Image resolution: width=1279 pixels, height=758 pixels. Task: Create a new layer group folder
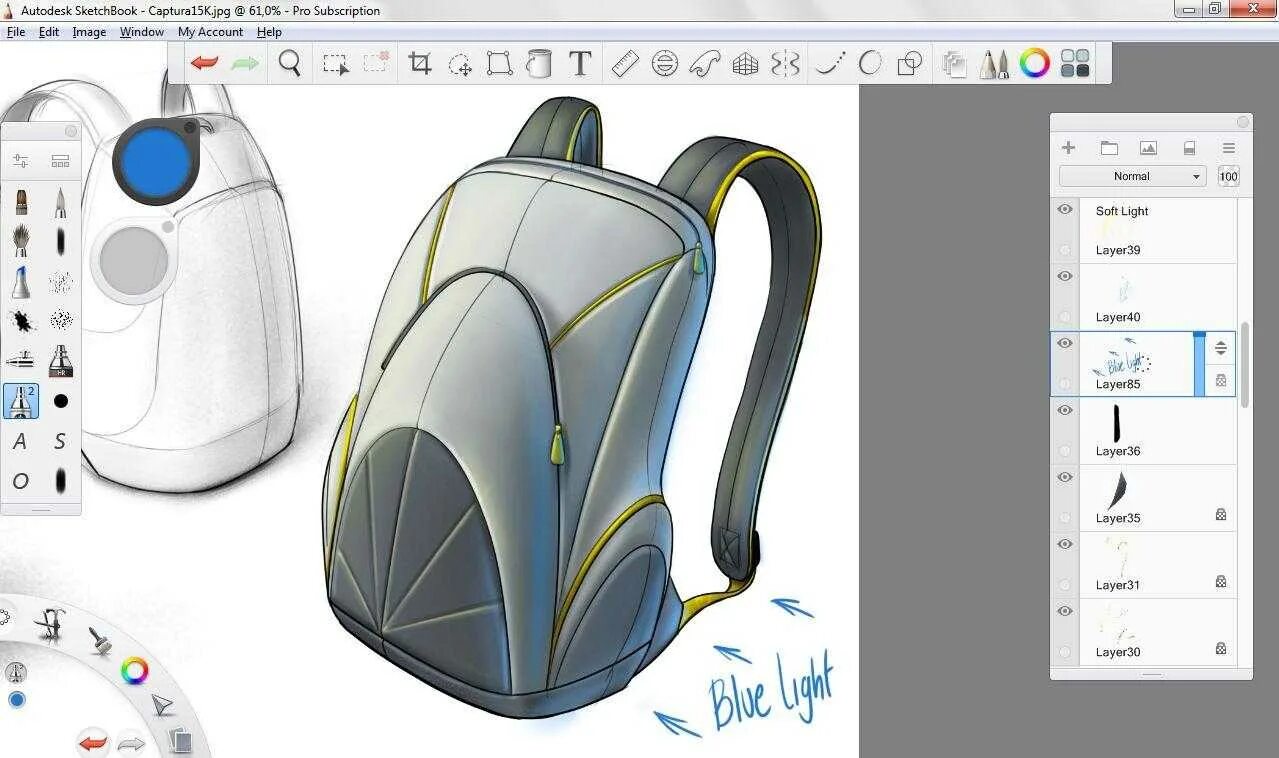pos(1109,148)
